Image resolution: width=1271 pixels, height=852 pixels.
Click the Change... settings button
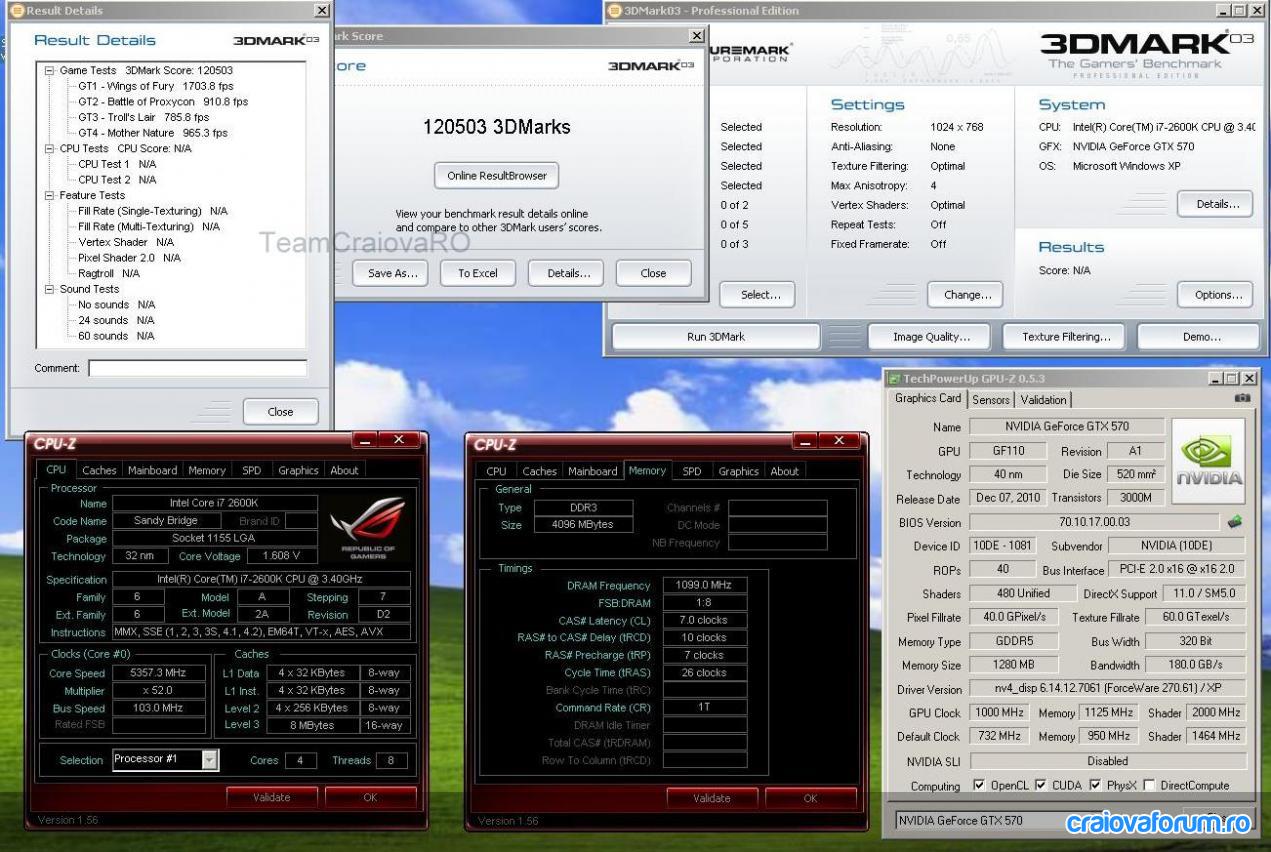tap(967, 295)
